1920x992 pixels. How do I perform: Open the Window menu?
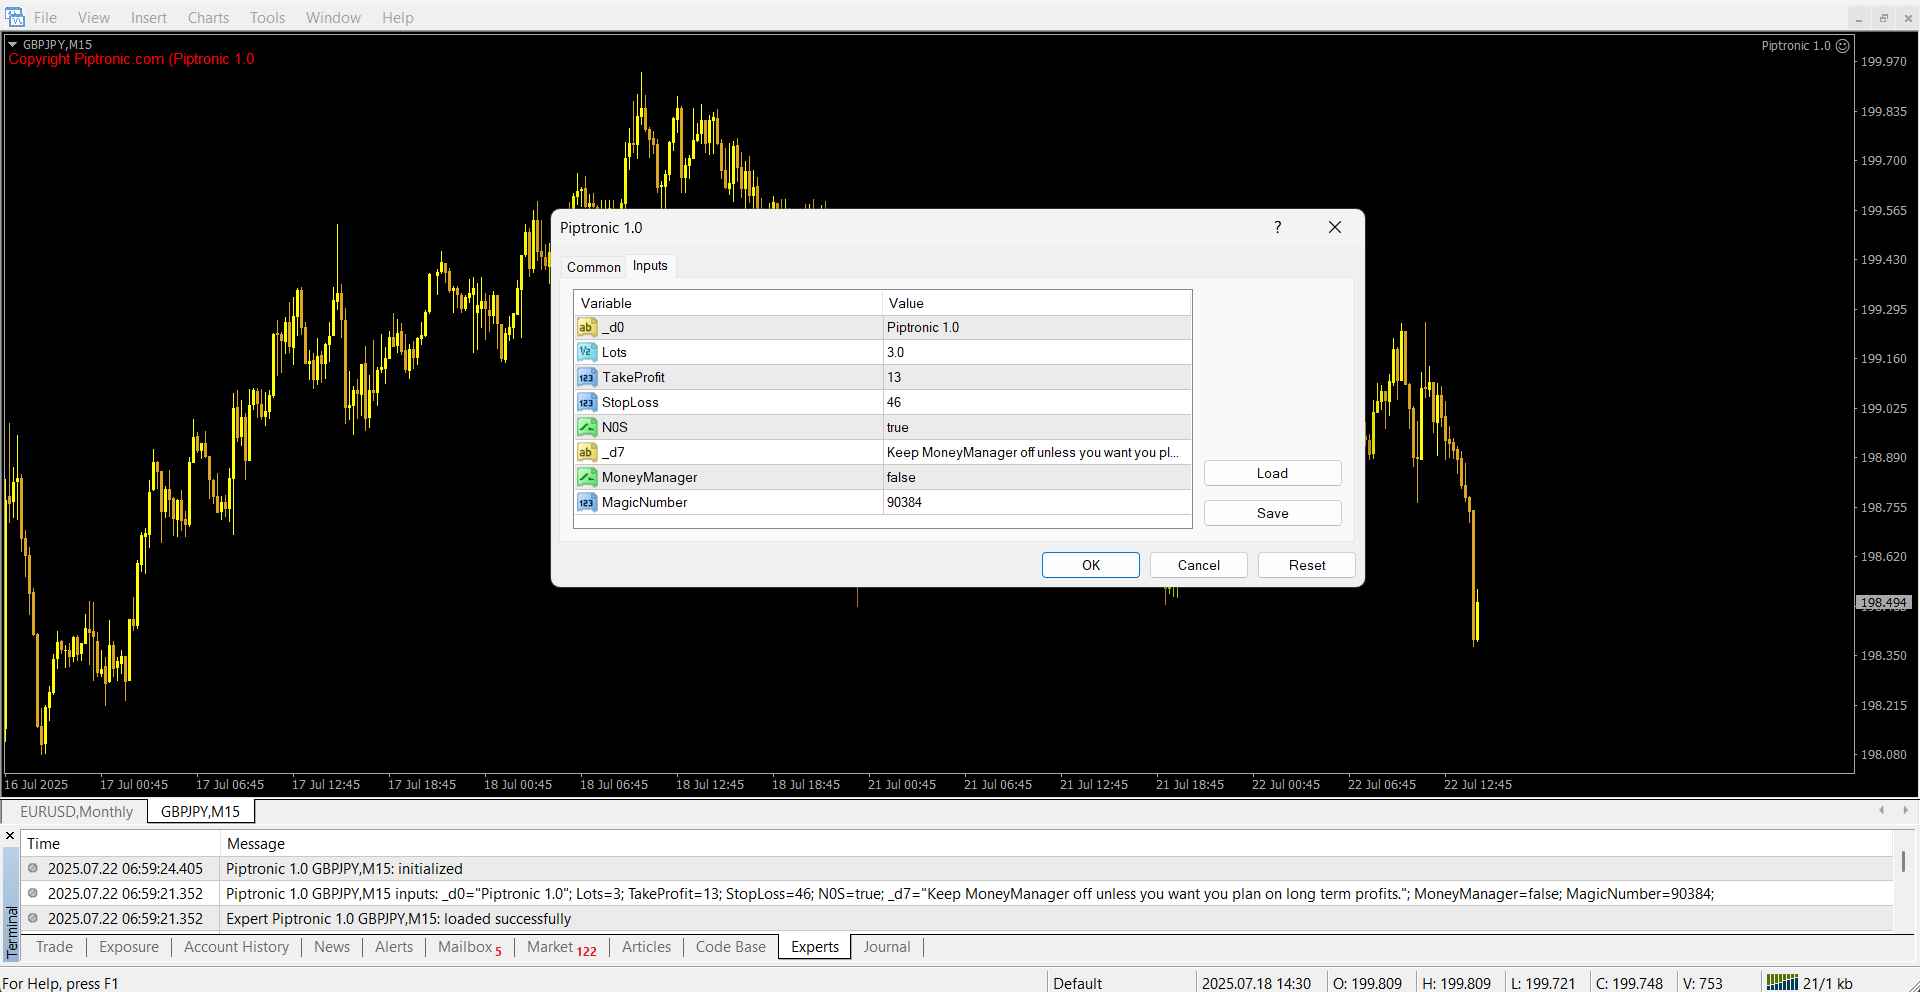point(333,18)
